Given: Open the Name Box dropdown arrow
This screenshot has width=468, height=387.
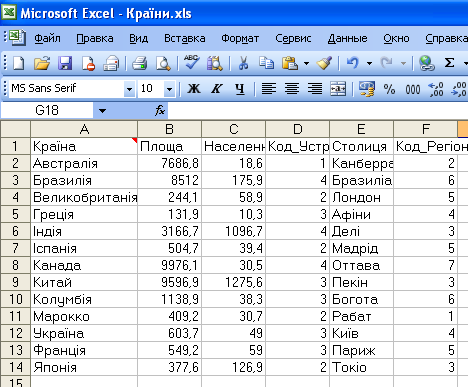Looking at the screenshot, I should (x=102, y=110).
